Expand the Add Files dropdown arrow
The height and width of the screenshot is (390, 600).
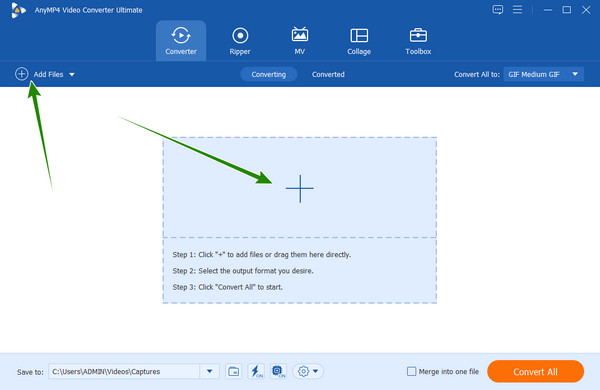tap(72, 75)
